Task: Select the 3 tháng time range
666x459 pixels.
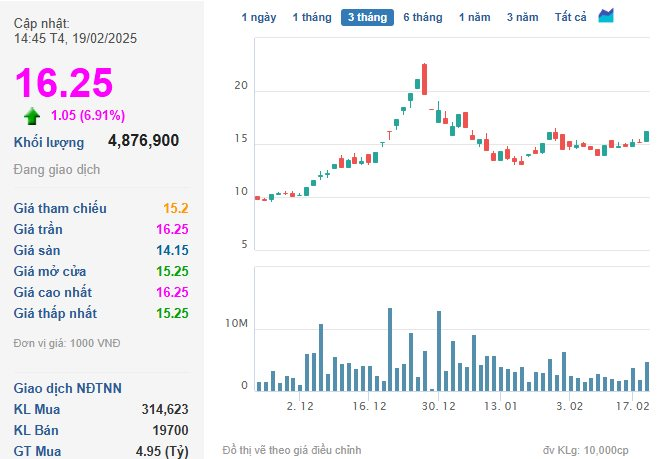Action: (x=367, y=17)
